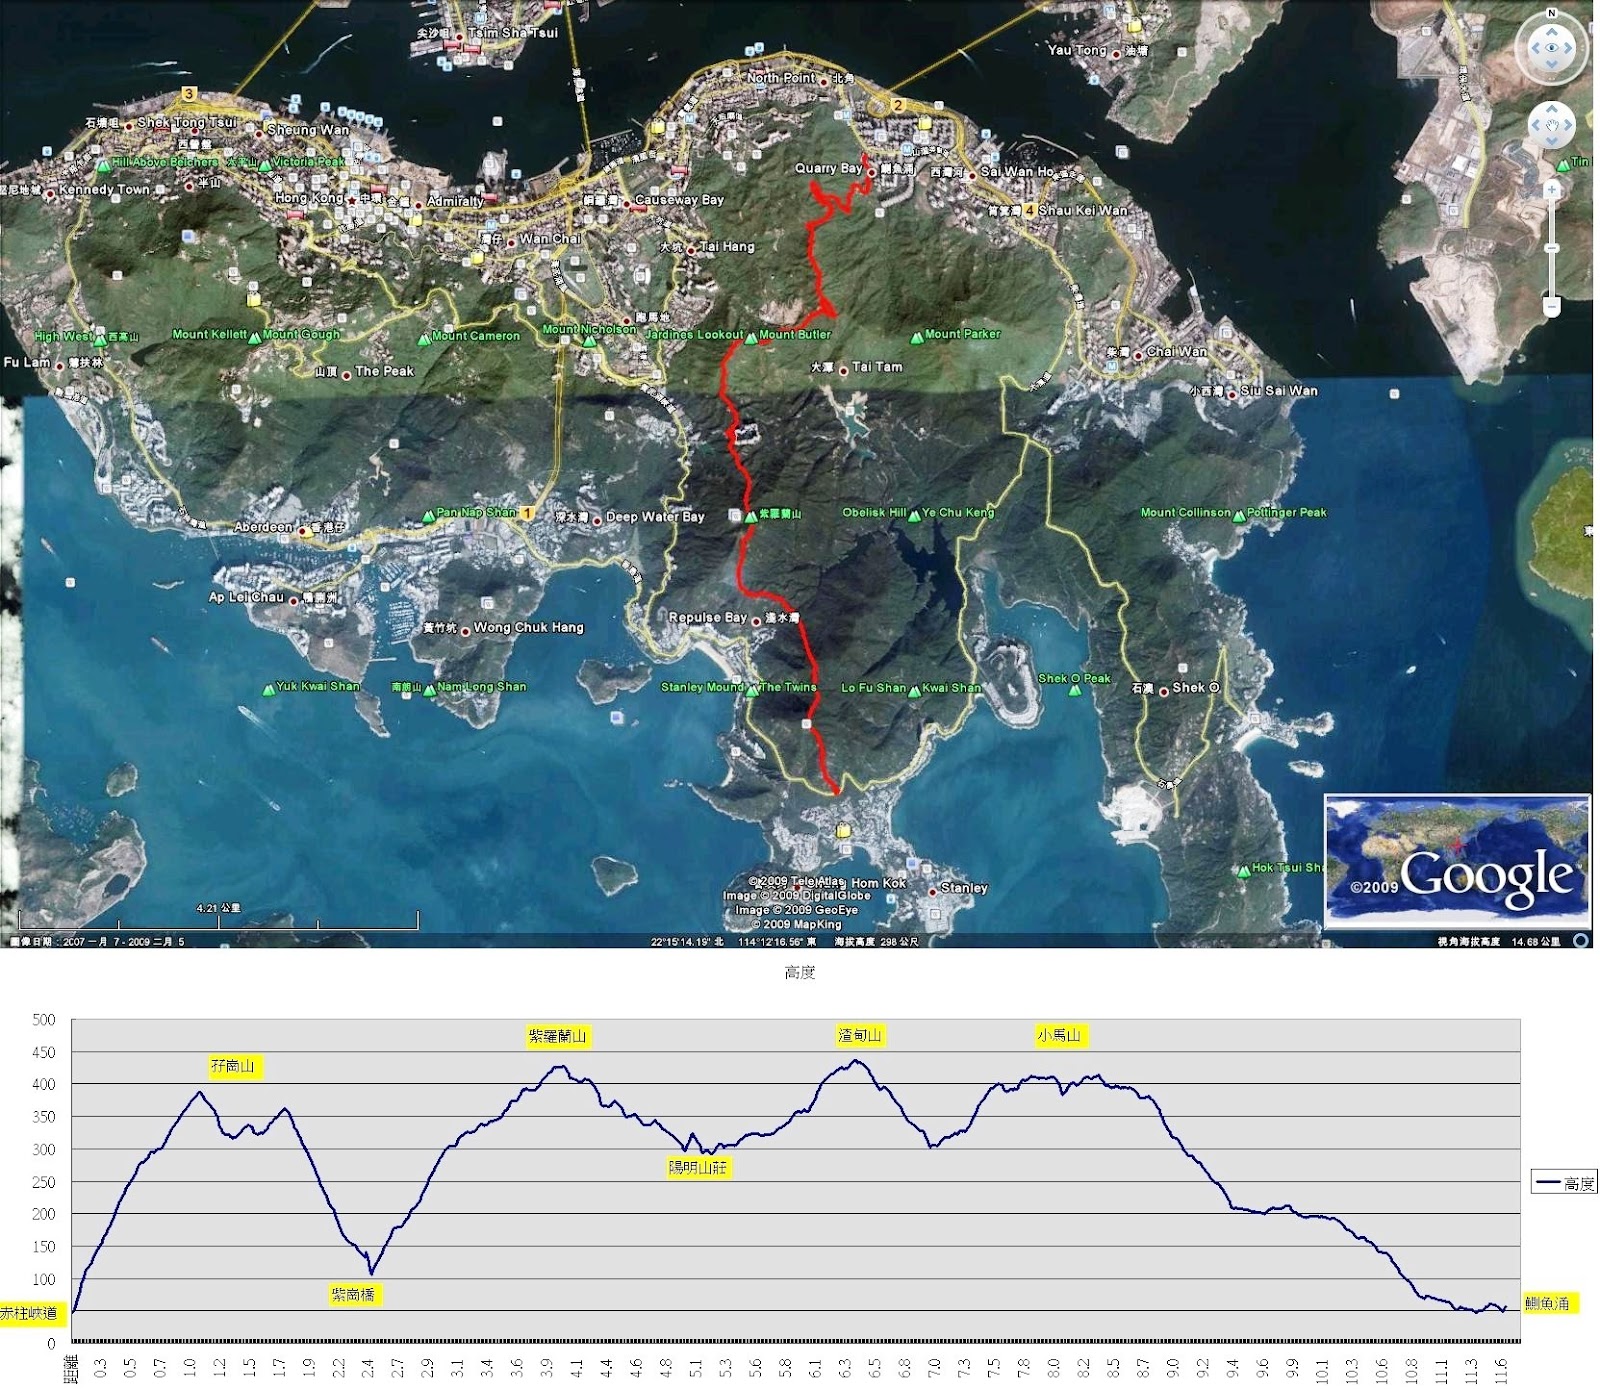Click the zoom slider handle

(1552, 247)
